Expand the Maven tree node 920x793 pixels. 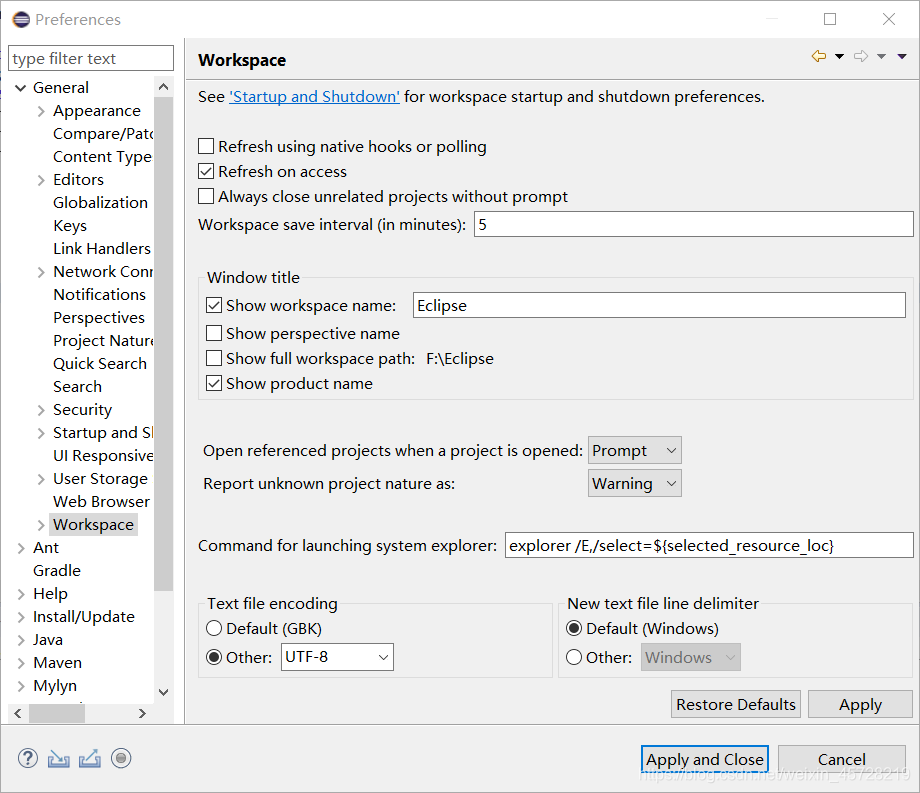tap(21, 663)
